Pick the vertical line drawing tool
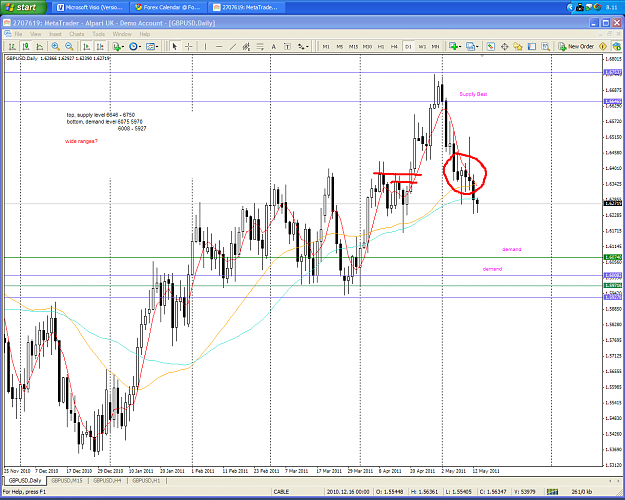 pyautogui.click(x=205, y=47)
